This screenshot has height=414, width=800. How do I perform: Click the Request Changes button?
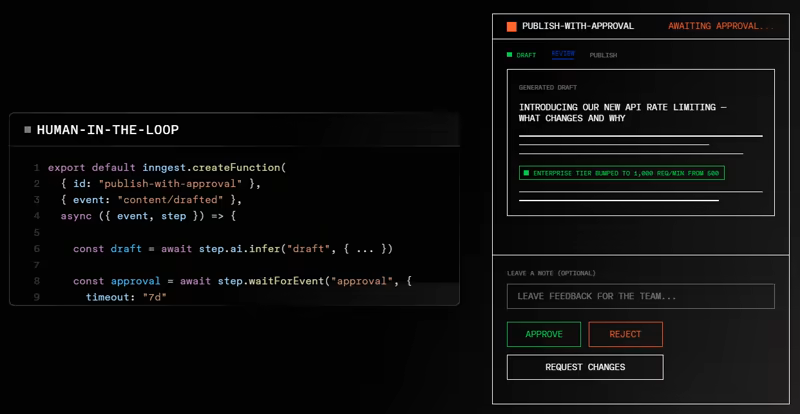585,367
